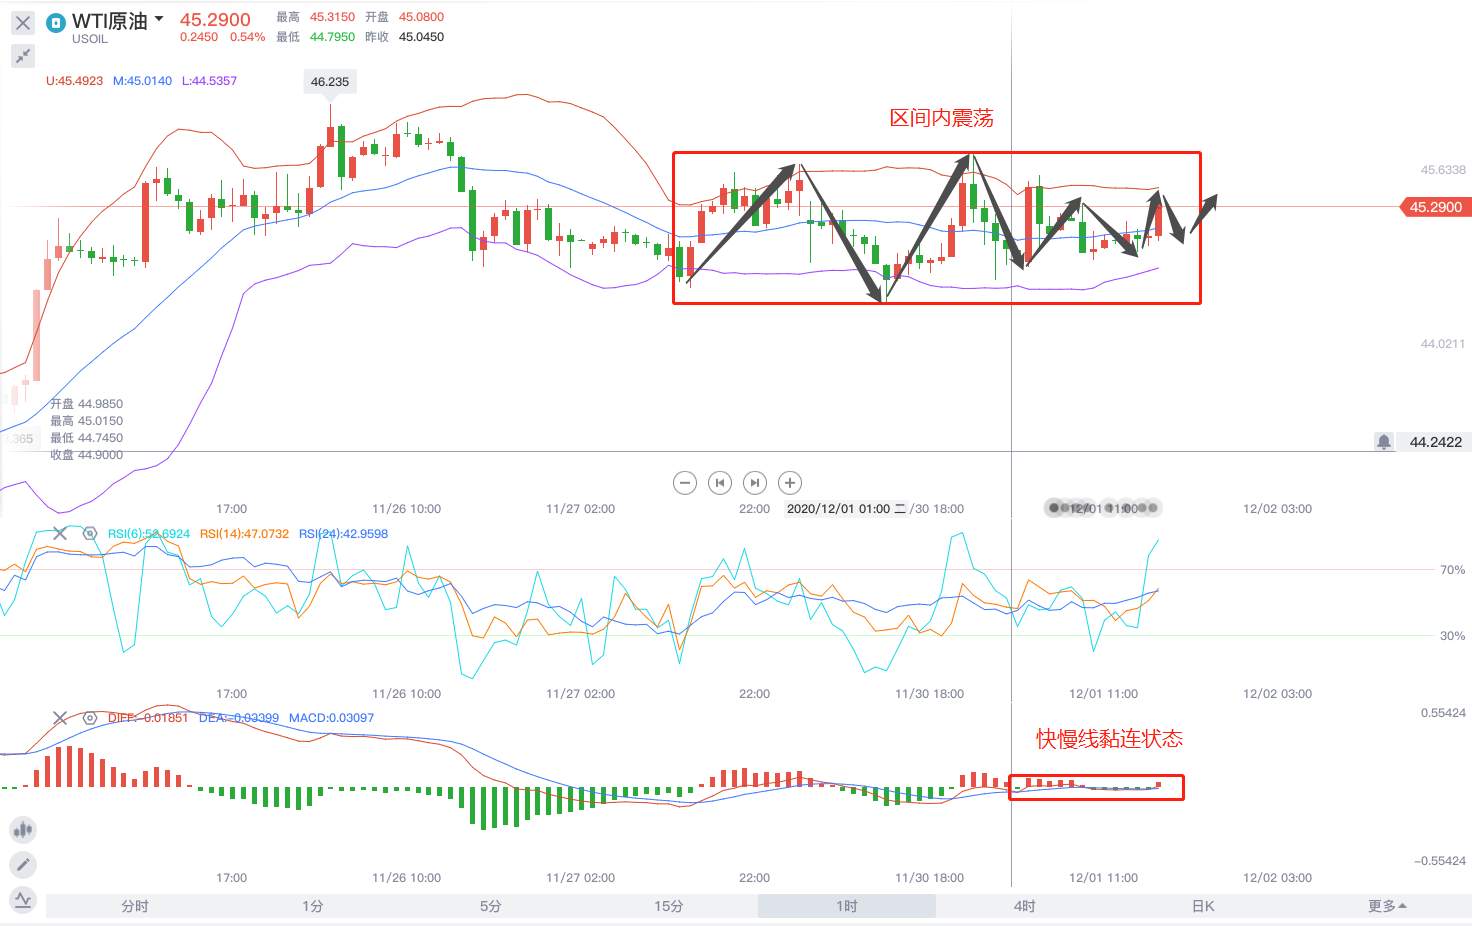Viewport: 1472px width, 926px height.
Task: Click the header open value 45.0800
Action: (421, 17)
